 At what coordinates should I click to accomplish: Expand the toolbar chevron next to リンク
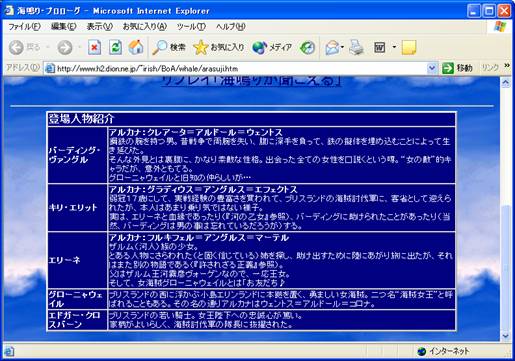coord(507,66)
